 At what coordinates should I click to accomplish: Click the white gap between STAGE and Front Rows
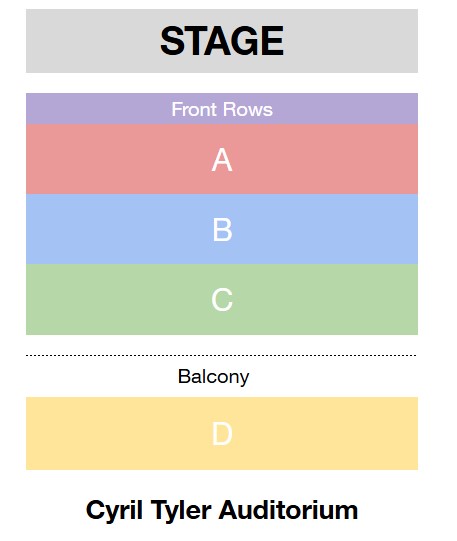(x=222, y=83)
